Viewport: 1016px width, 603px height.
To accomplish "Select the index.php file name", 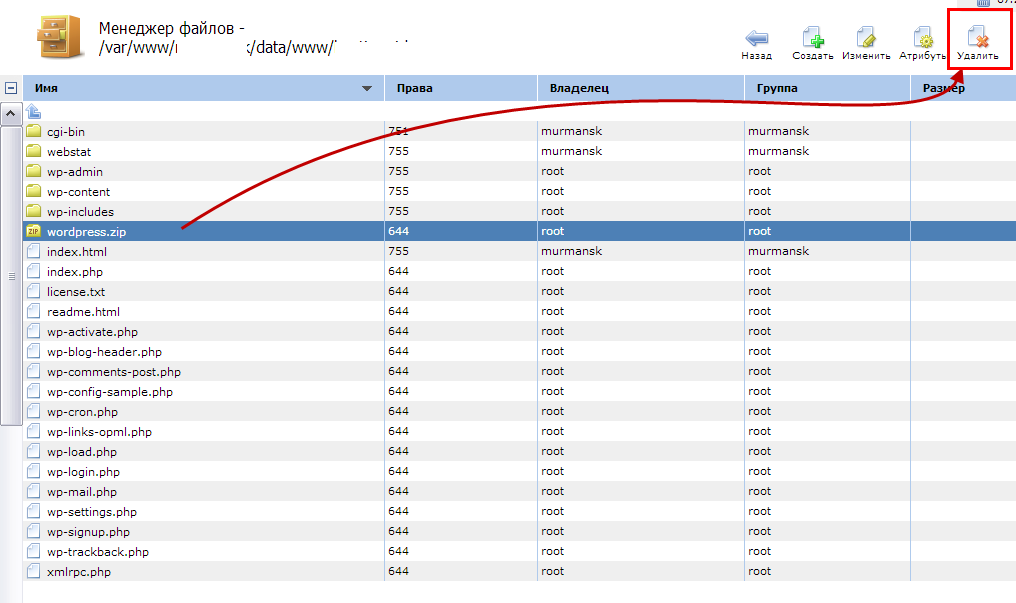I will (75, 272).
